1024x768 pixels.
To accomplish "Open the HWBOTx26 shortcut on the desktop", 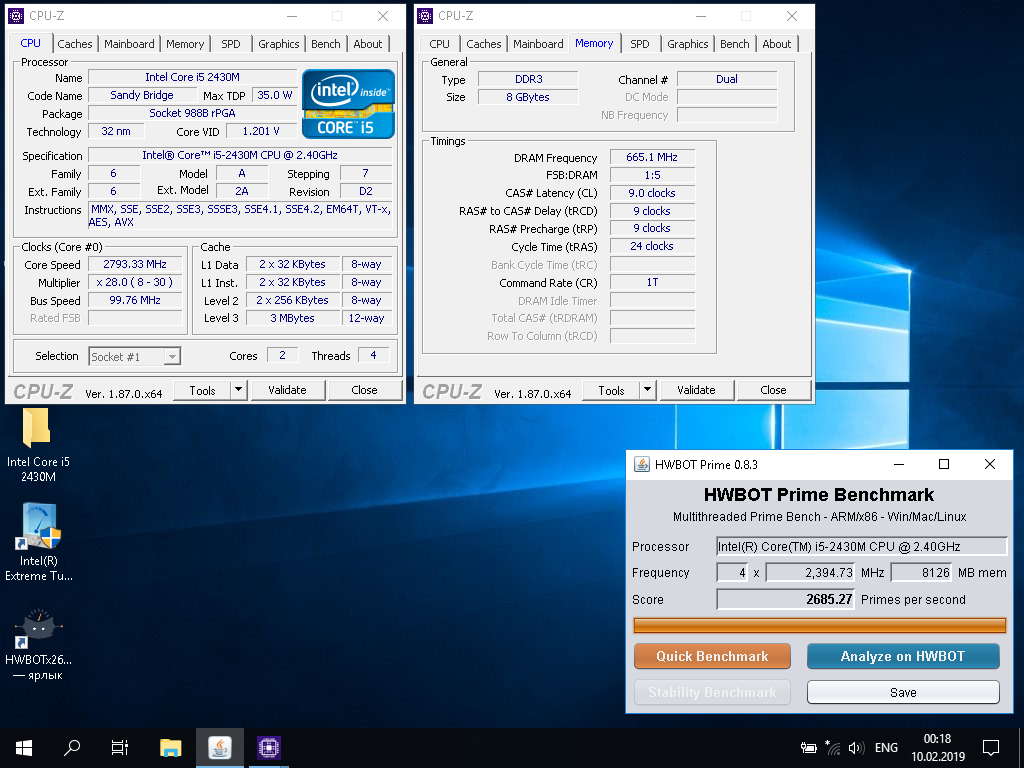I will tap(39, 645).
